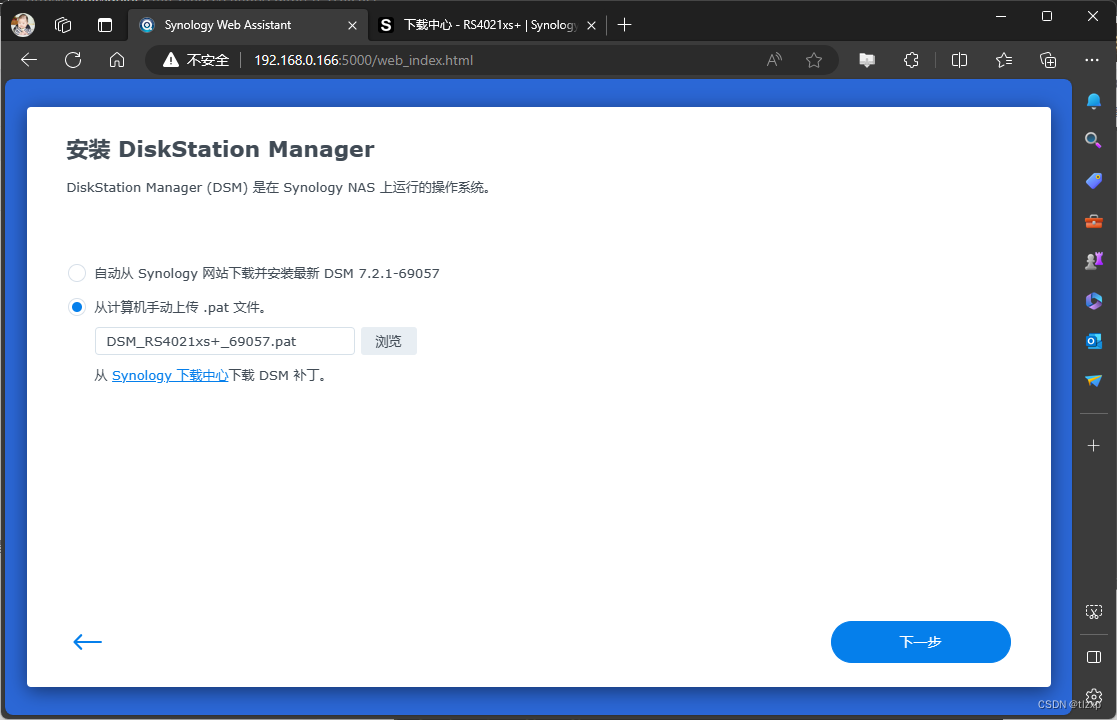Open the sidebar search icon
This screenshot has width=1117, height=720.
(x=1093, y=140)
